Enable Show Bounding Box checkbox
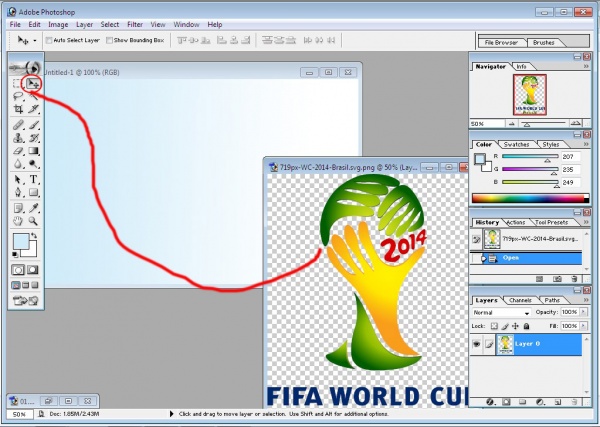Screen dimensions: 600x427 [x=109, y=40]
